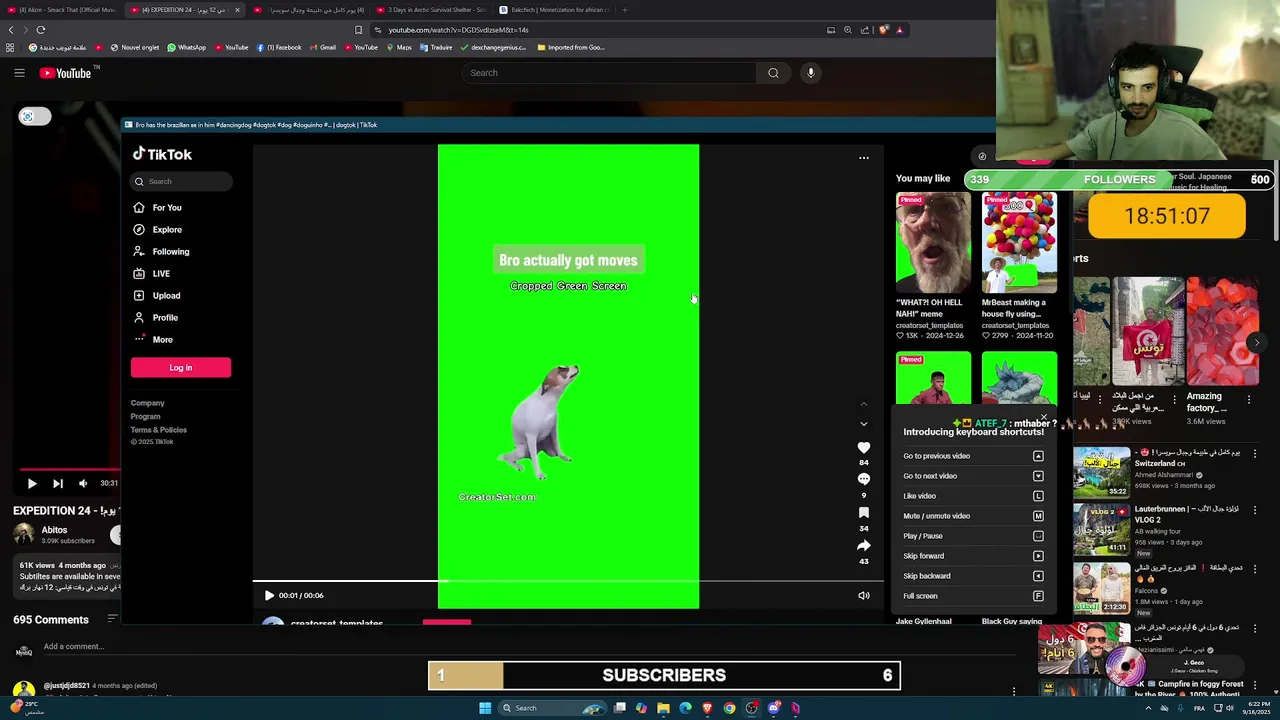Screen dimensions: 1280x720
Task: Open WhatsApp bookmark
Action: (187, 47)
